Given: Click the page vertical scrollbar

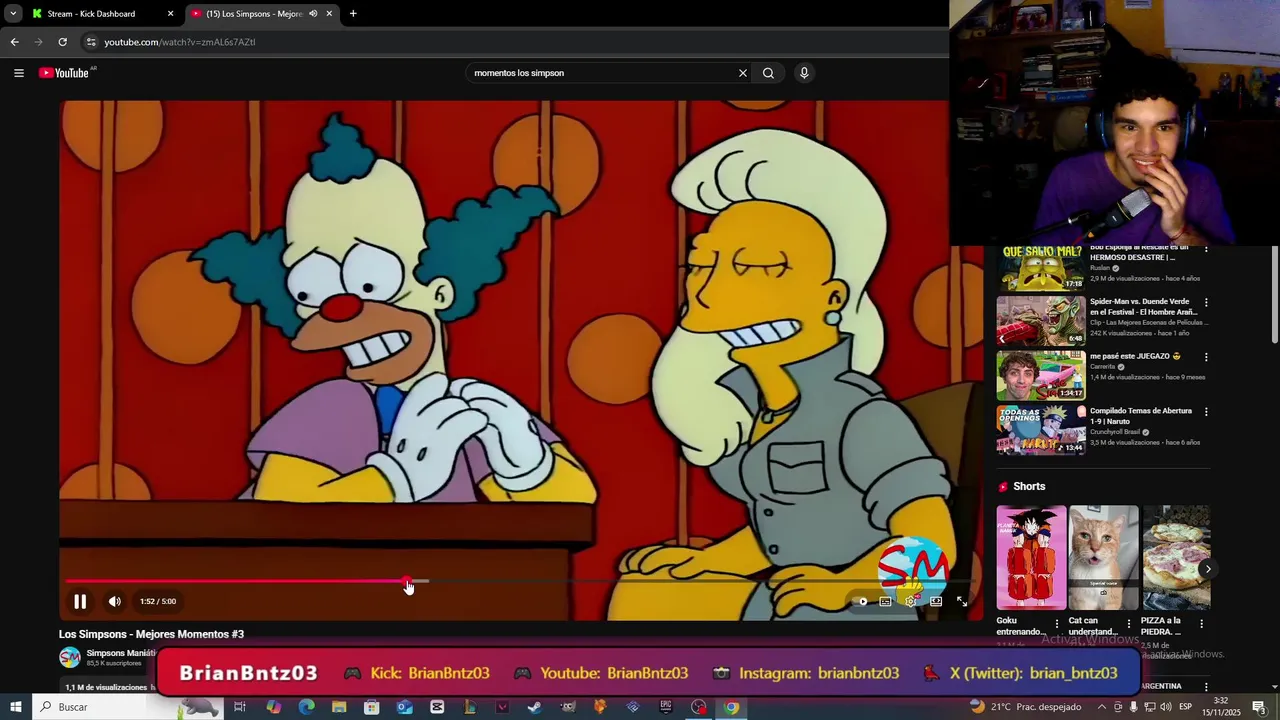Looking at the screenshot, I should [x=1274, y=293].
